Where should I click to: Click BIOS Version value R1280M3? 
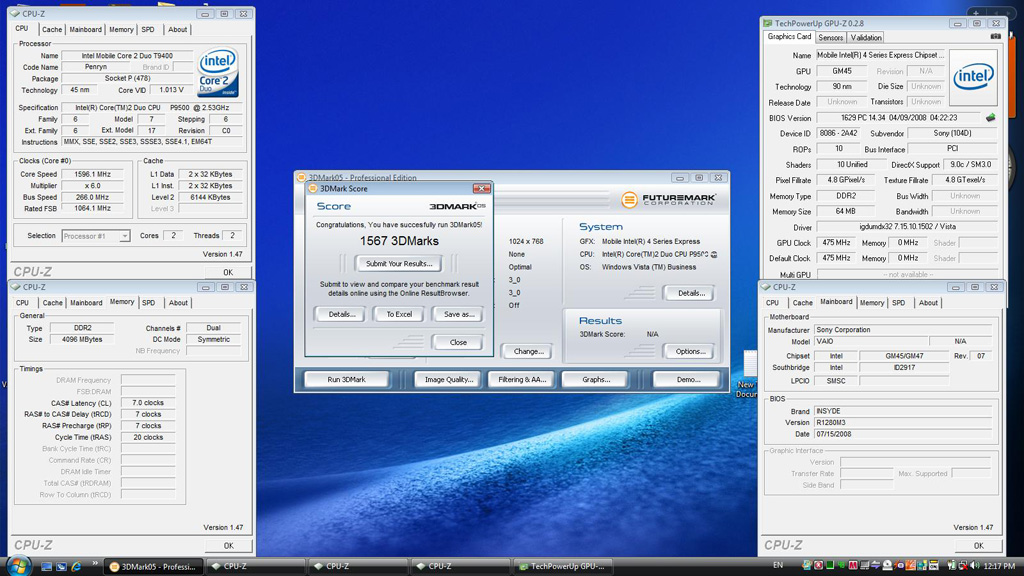(x=903, y=423)
